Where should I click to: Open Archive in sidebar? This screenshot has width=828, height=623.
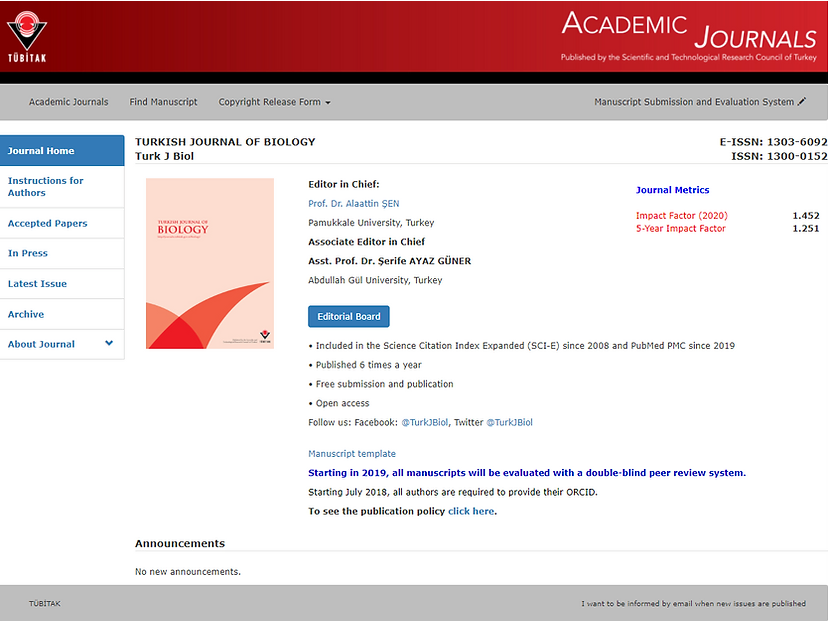62,314
